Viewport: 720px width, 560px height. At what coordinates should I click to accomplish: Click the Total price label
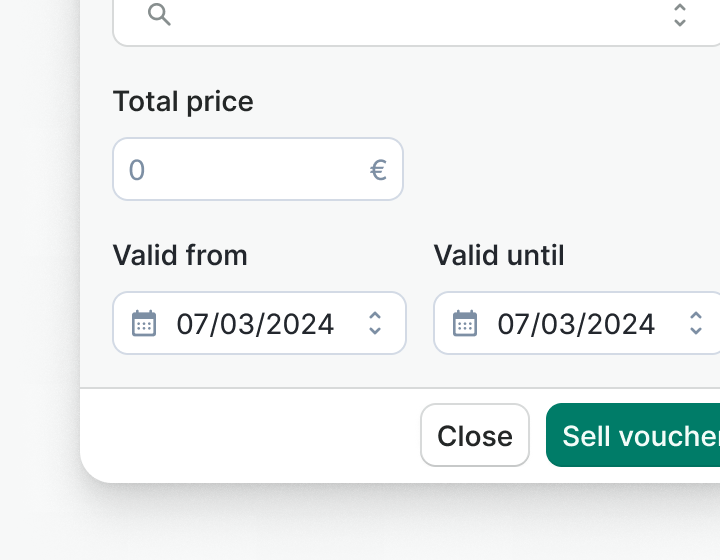pos(183,102)
